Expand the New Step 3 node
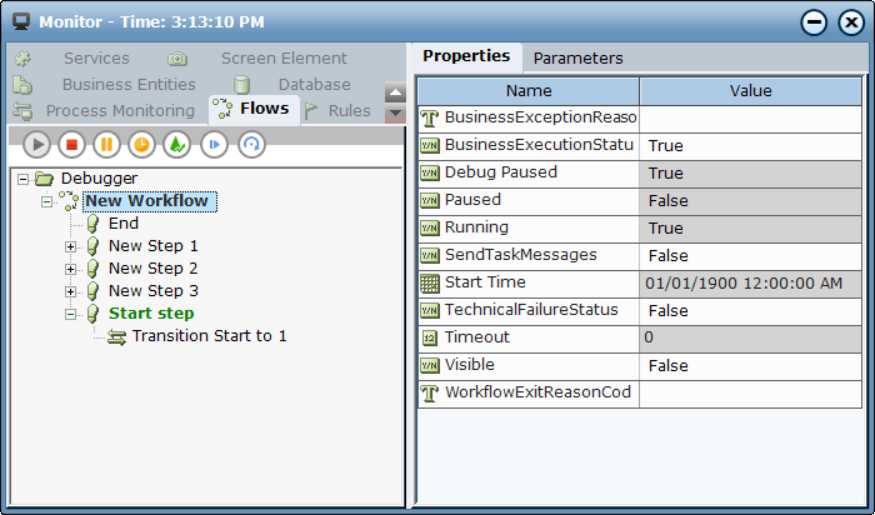Screen dimensions: 875x515 pyautogui.click(x=71, y=292)
